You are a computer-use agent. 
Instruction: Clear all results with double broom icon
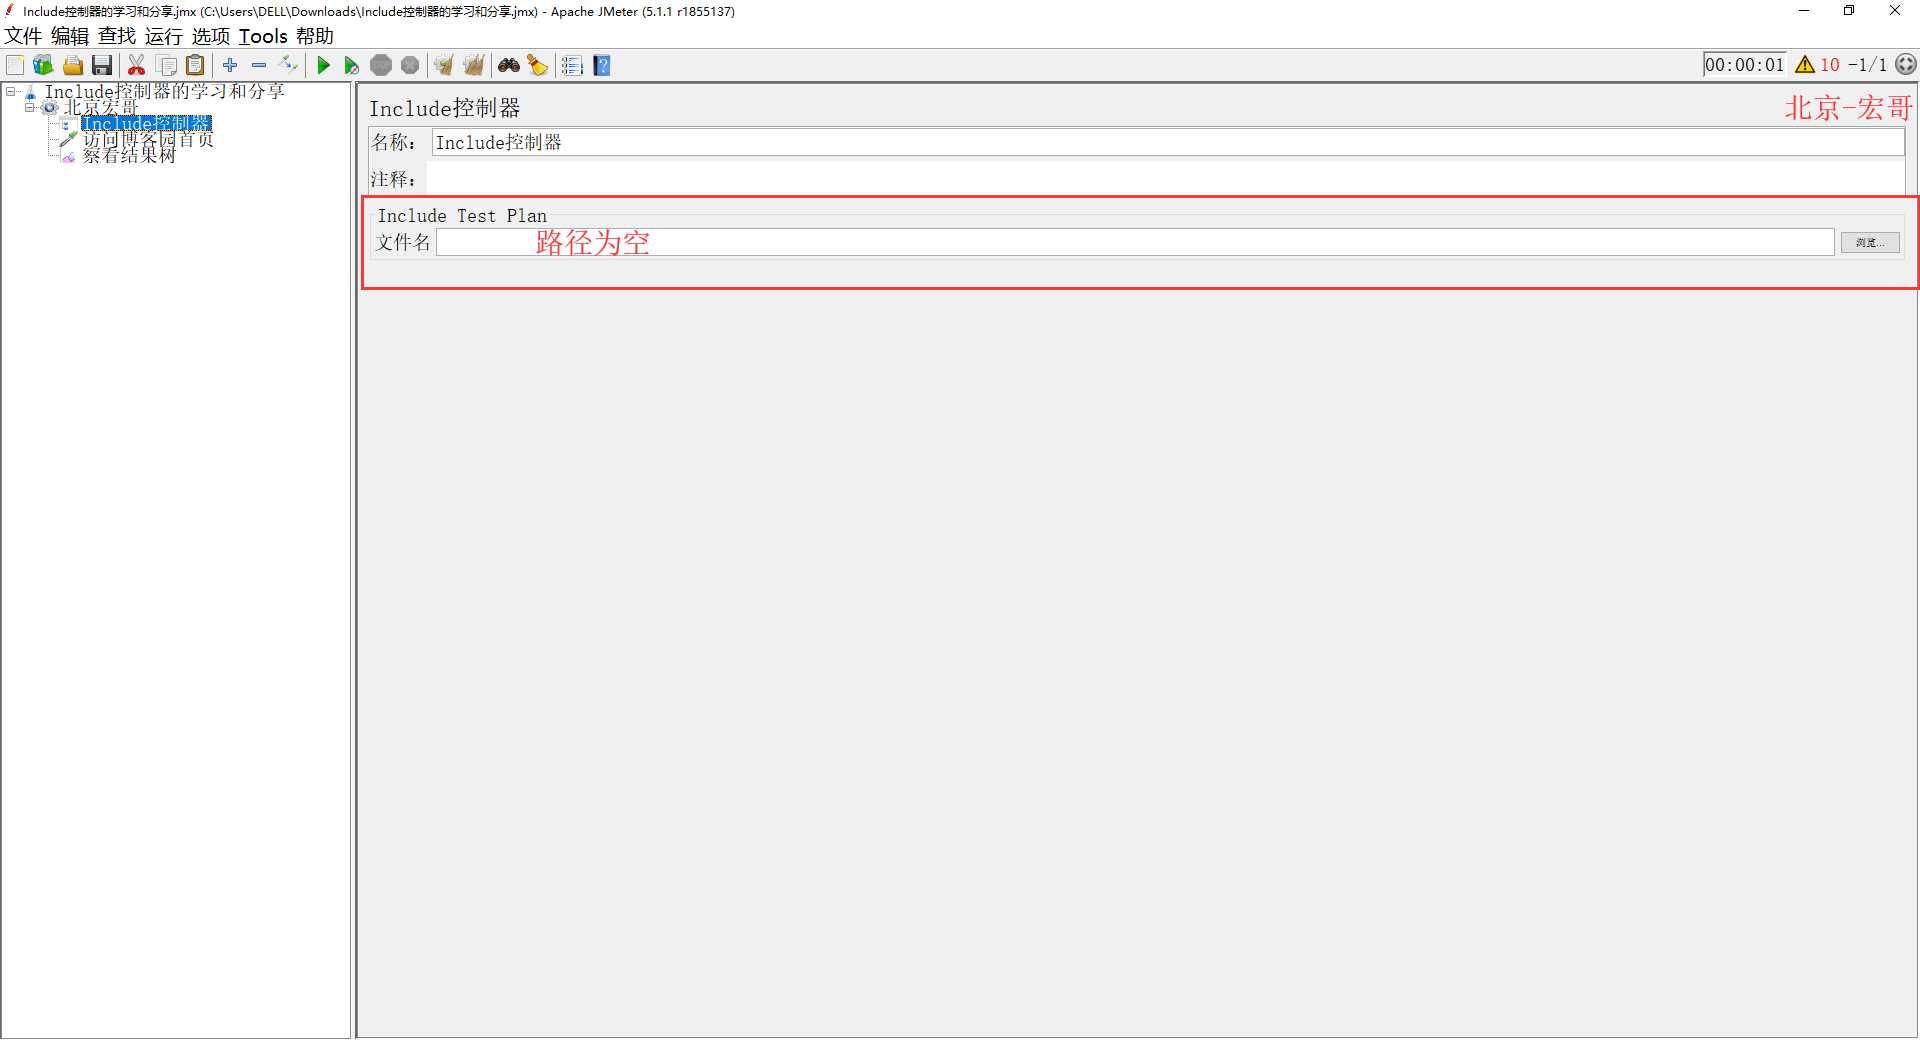click(x=474, y=65)
